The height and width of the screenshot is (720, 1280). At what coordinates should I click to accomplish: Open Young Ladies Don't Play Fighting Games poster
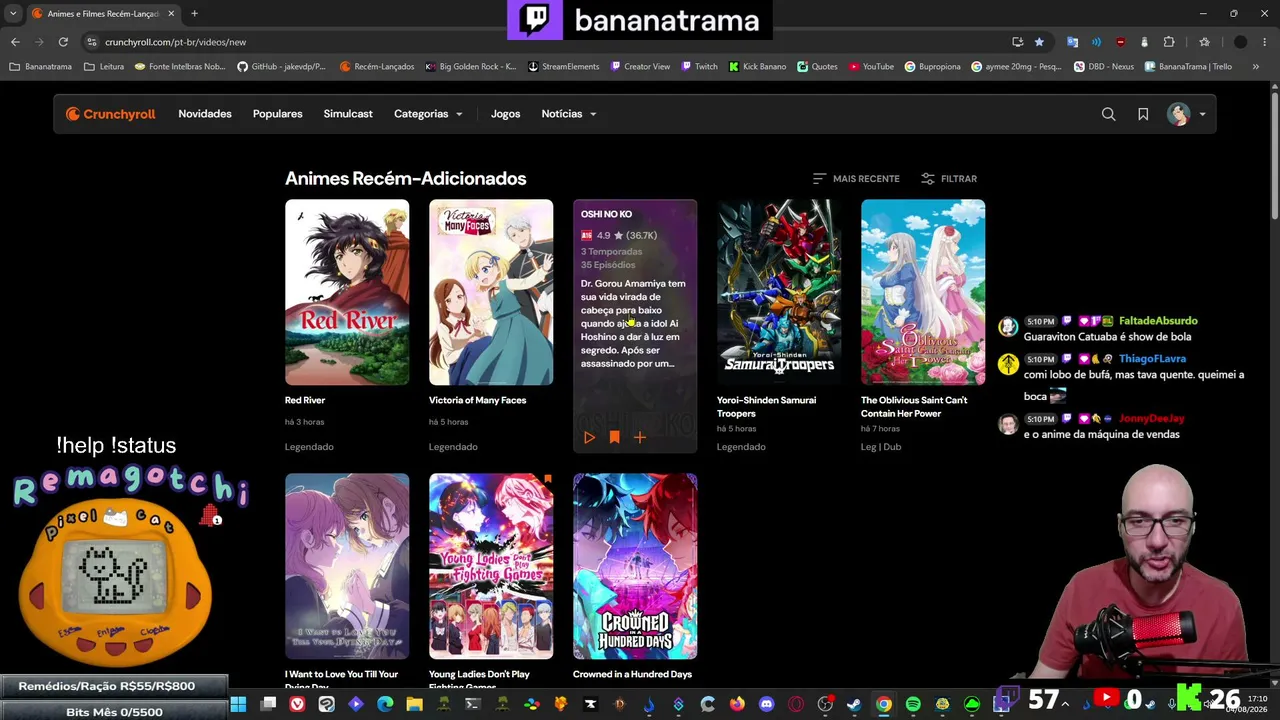(491, 566)
